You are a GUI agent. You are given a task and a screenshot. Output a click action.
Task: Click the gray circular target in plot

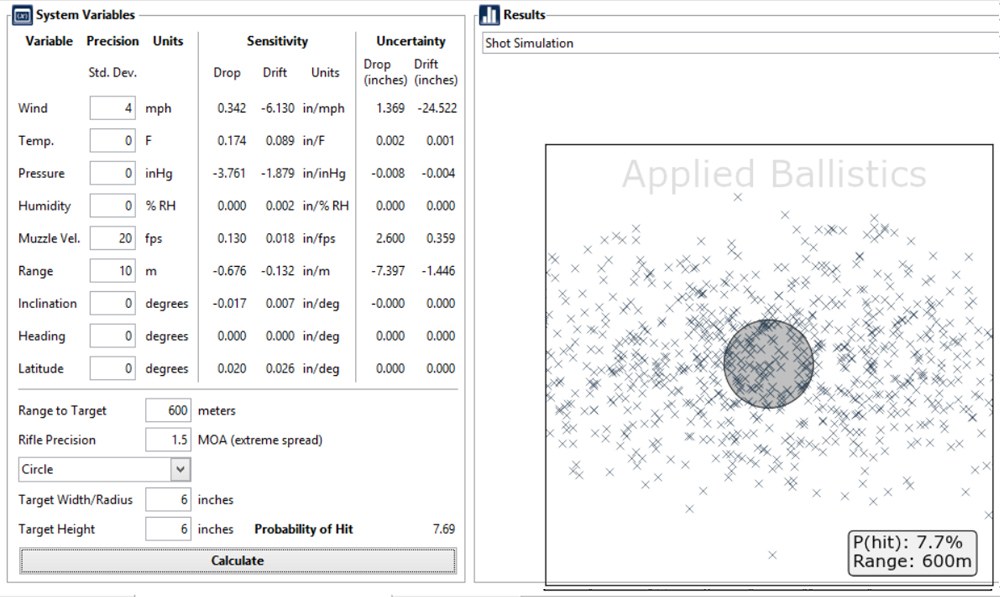pos(768,364)
